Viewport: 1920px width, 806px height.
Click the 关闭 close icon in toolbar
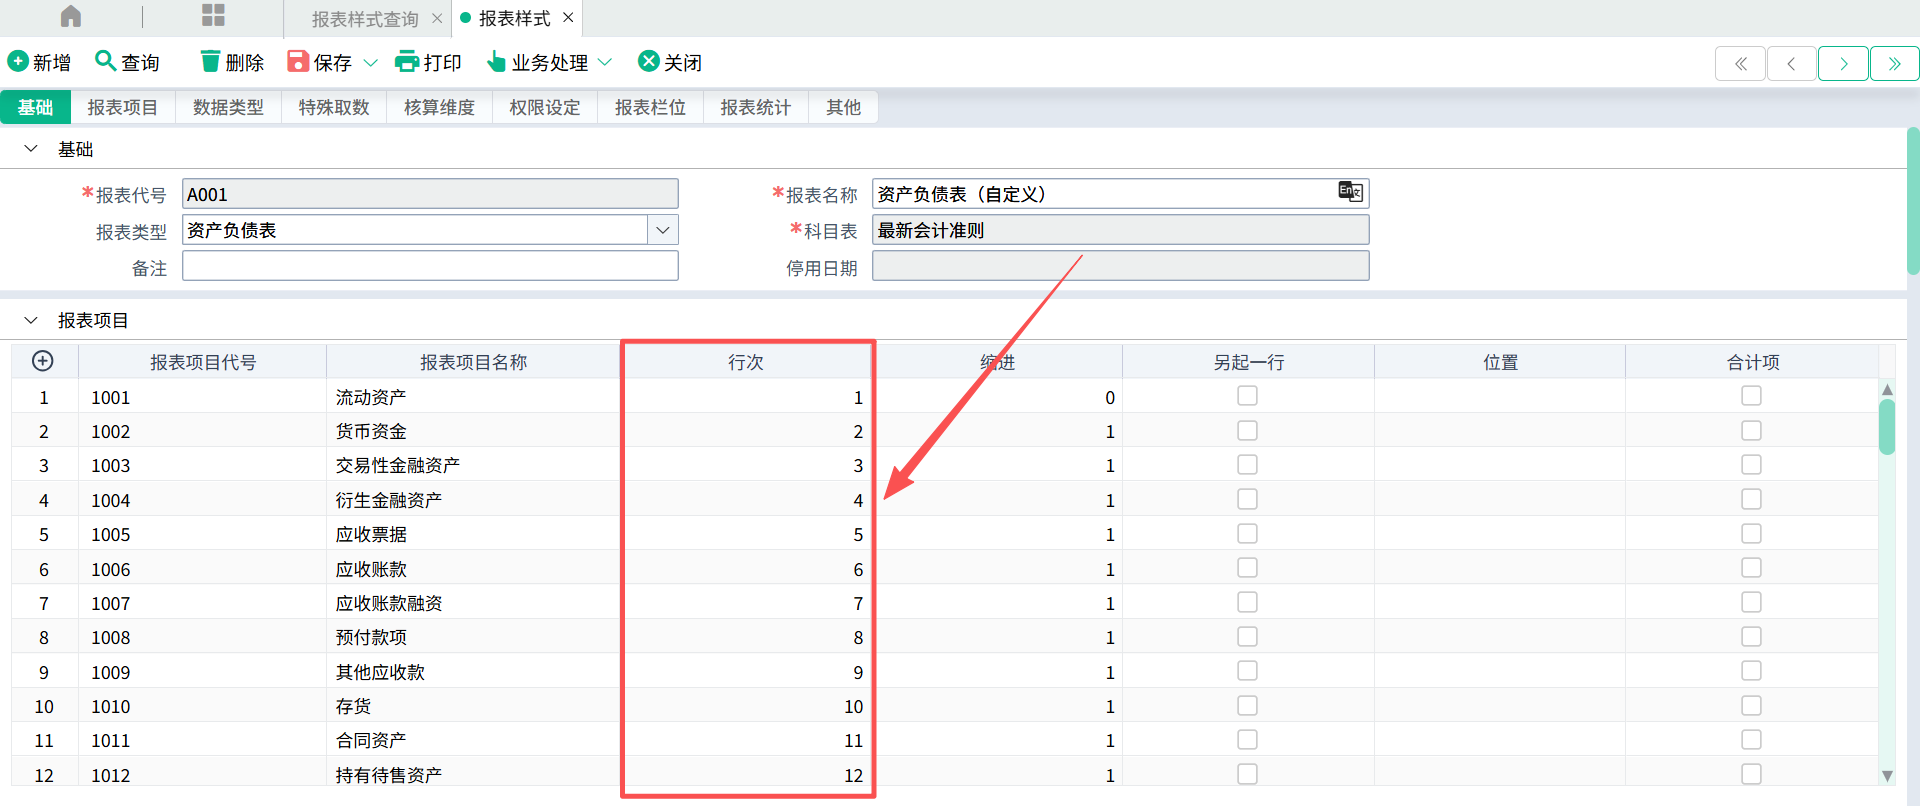[649, 61]
